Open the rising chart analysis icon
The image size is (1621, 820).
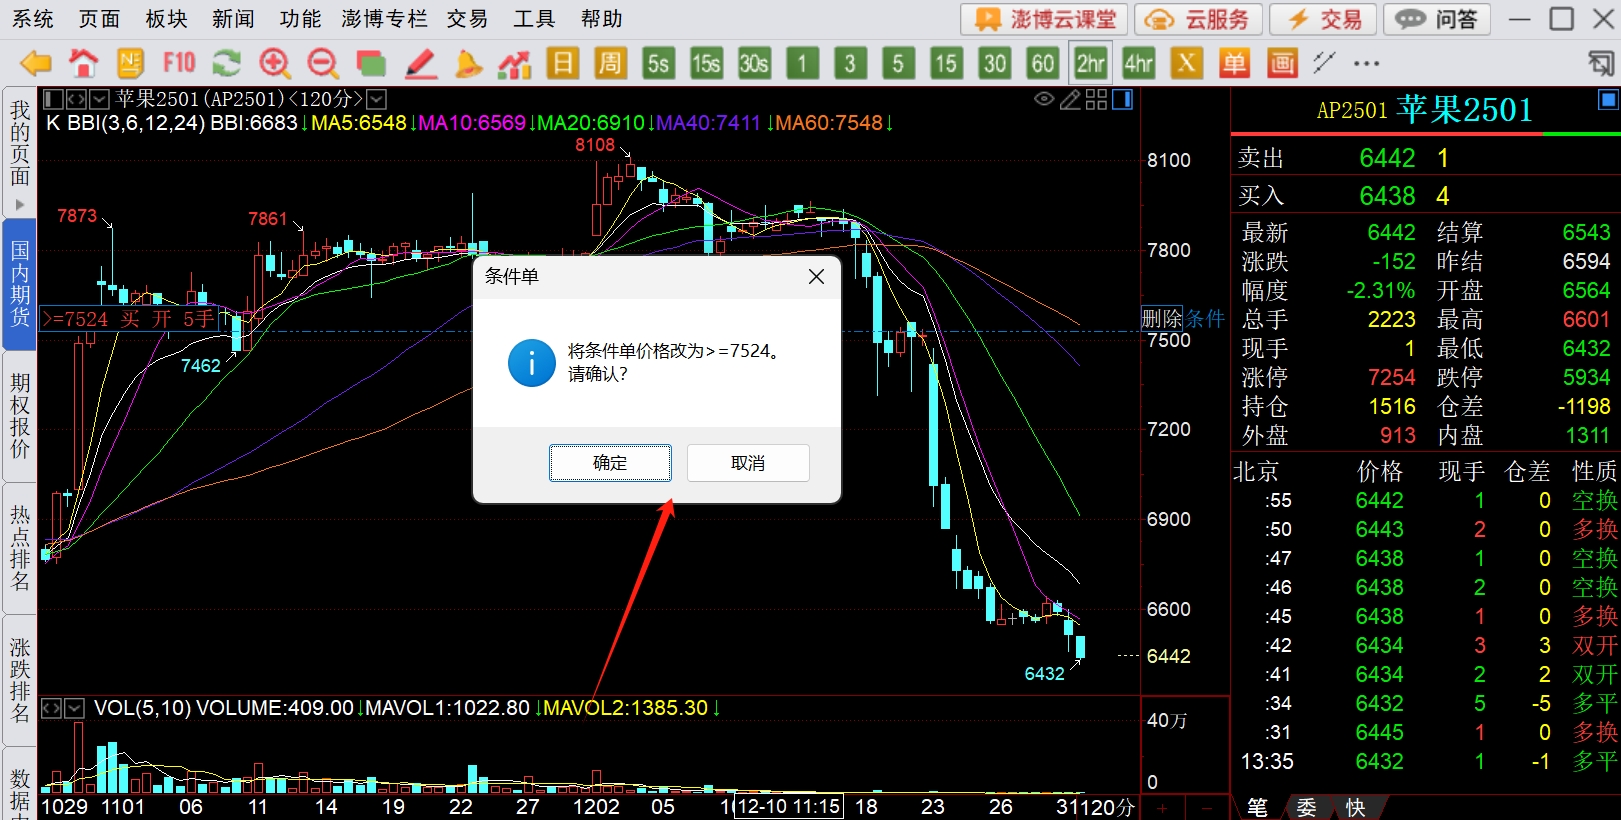(515, 64)
